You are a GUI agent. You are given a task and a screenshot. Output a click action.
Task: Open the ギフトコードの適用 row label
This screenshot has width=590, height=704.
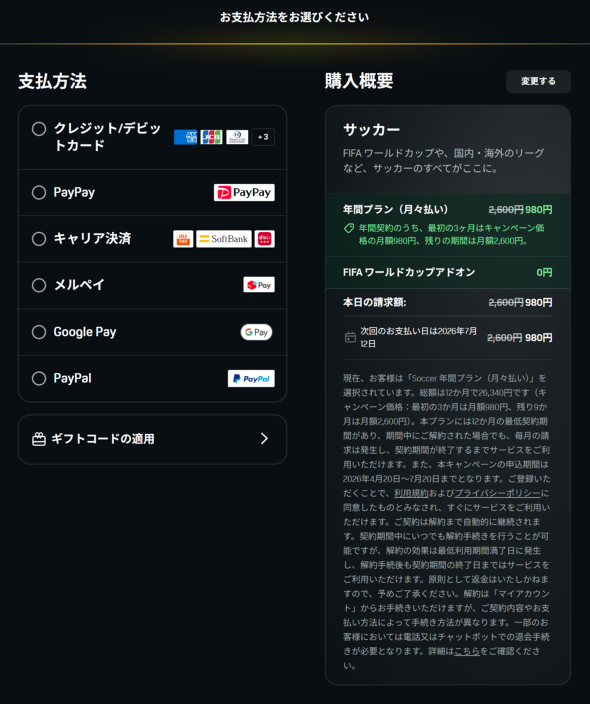103,439
